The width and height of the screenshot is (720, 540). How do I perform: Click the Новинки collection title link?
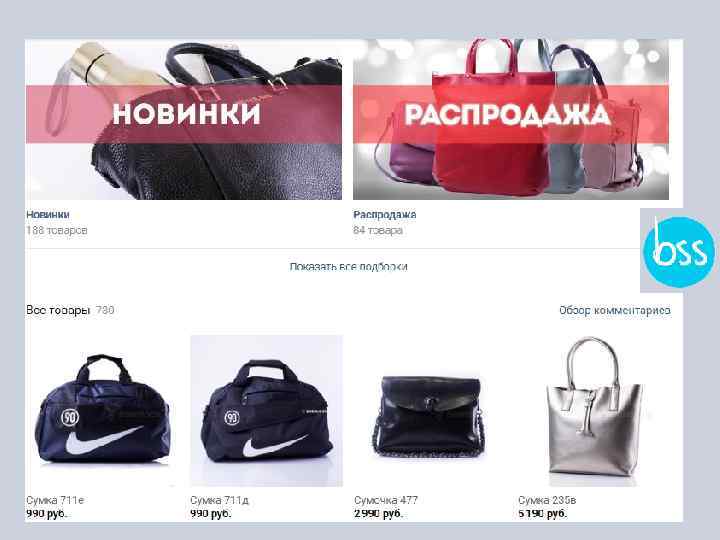(x=48, y=214)
